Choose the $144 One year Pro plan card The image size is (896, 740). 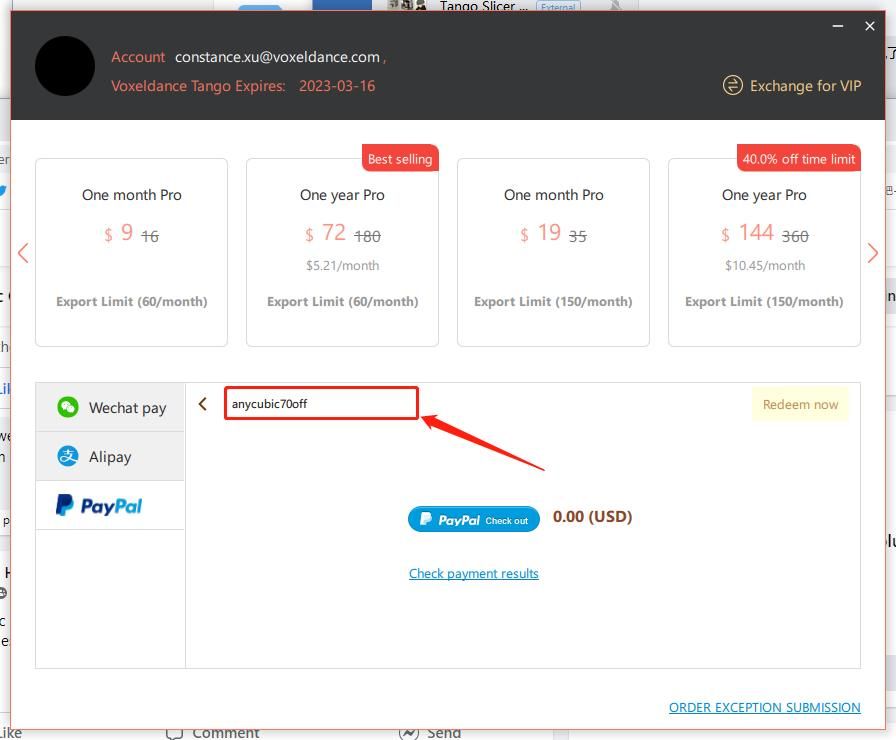(x=764, y=253)
